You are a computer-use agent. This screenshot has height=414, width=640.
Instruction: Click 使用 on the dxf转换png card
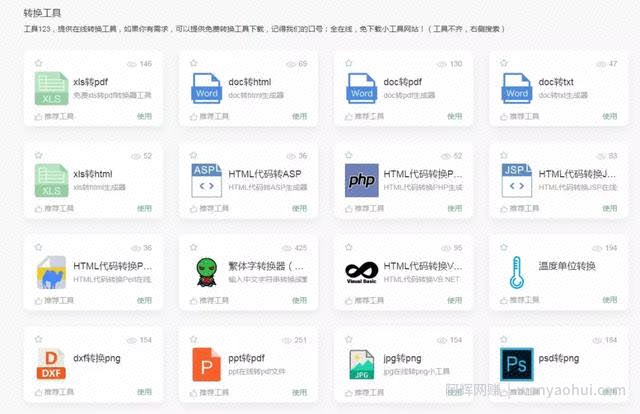pos(144,392)
